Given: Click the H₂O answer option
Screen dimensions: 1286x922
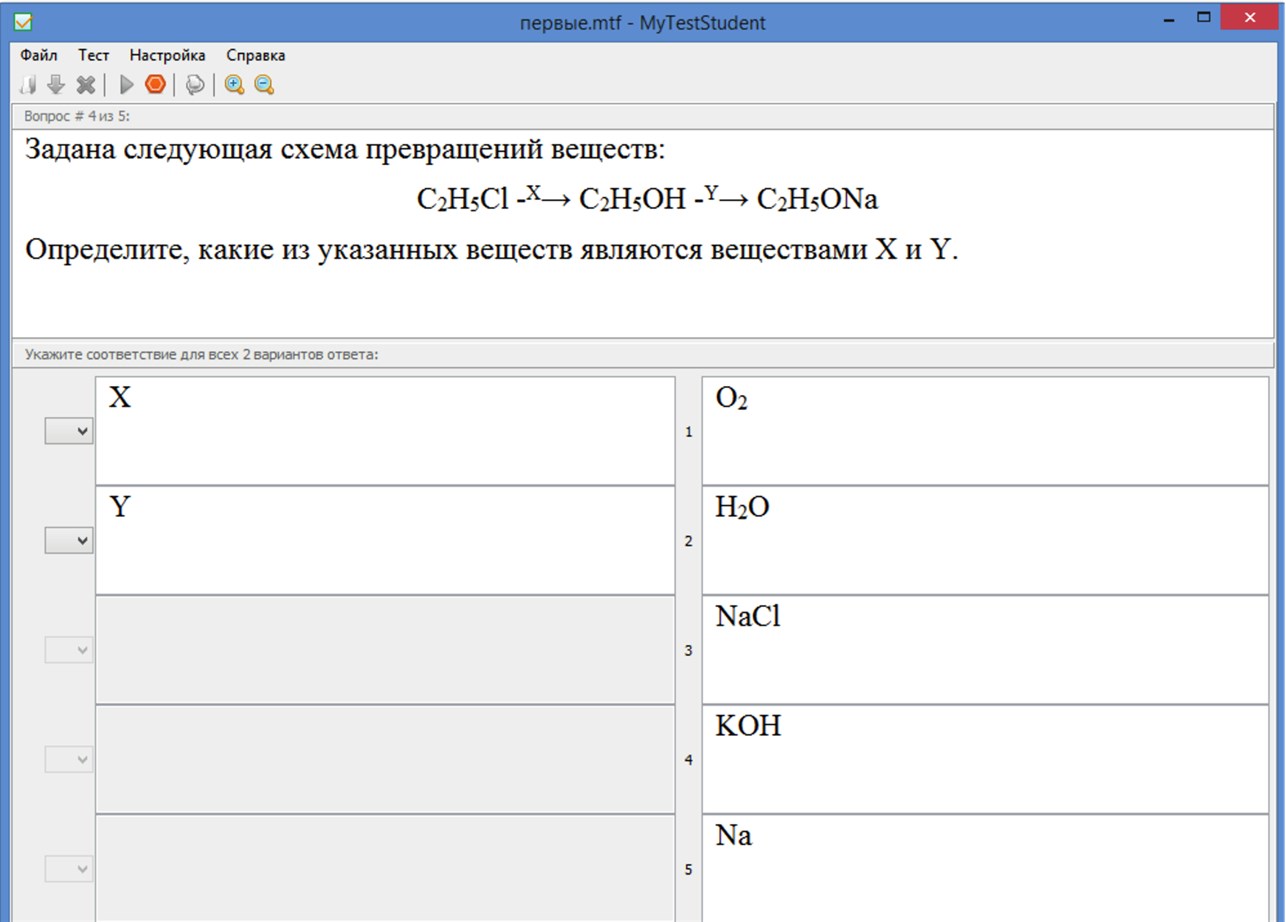Looking at the screenshot, I should coord(985,541).
